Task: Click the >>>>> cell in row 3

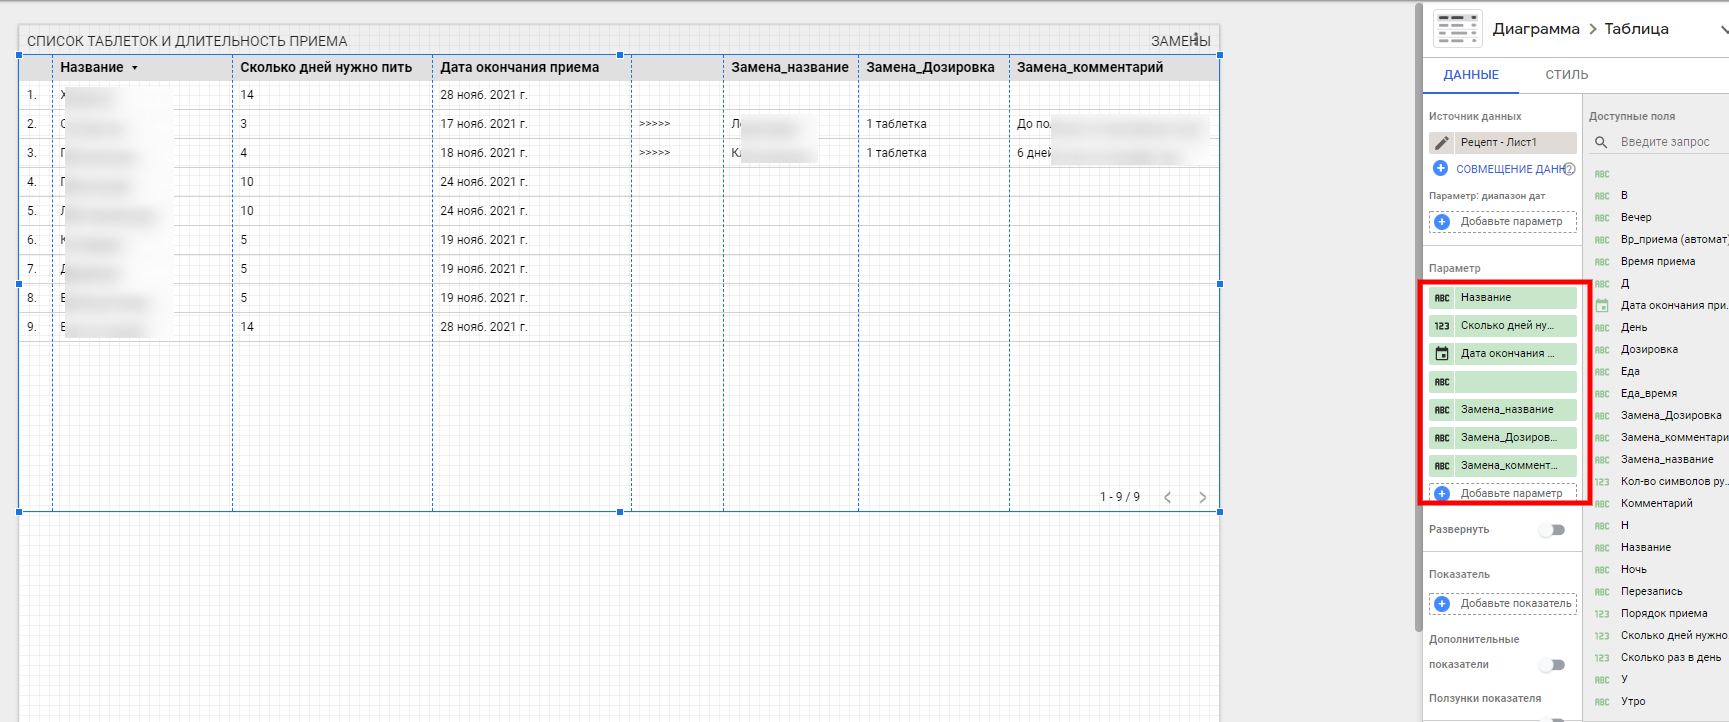Action: point(655,153)
